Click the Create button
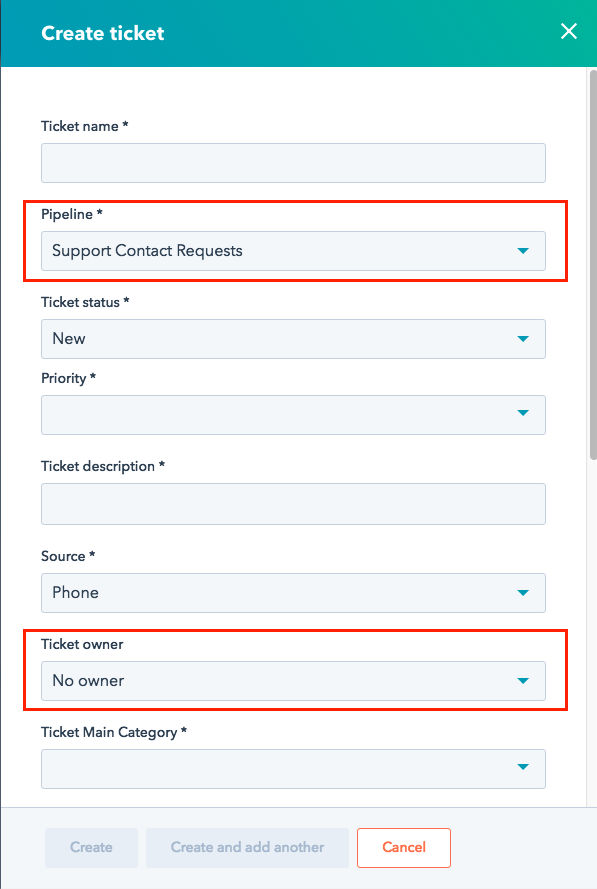 point(91,847)
